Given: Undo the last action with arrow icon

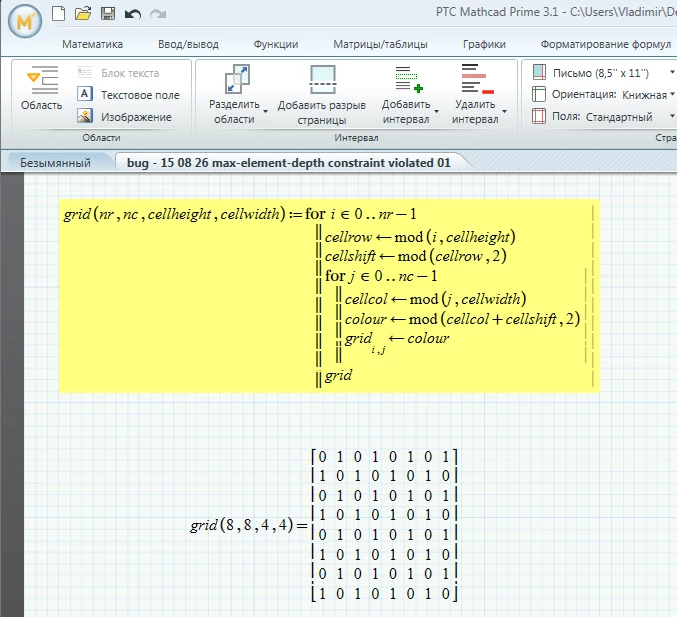Looking at the screenshot, I should [x=133, y=14].
